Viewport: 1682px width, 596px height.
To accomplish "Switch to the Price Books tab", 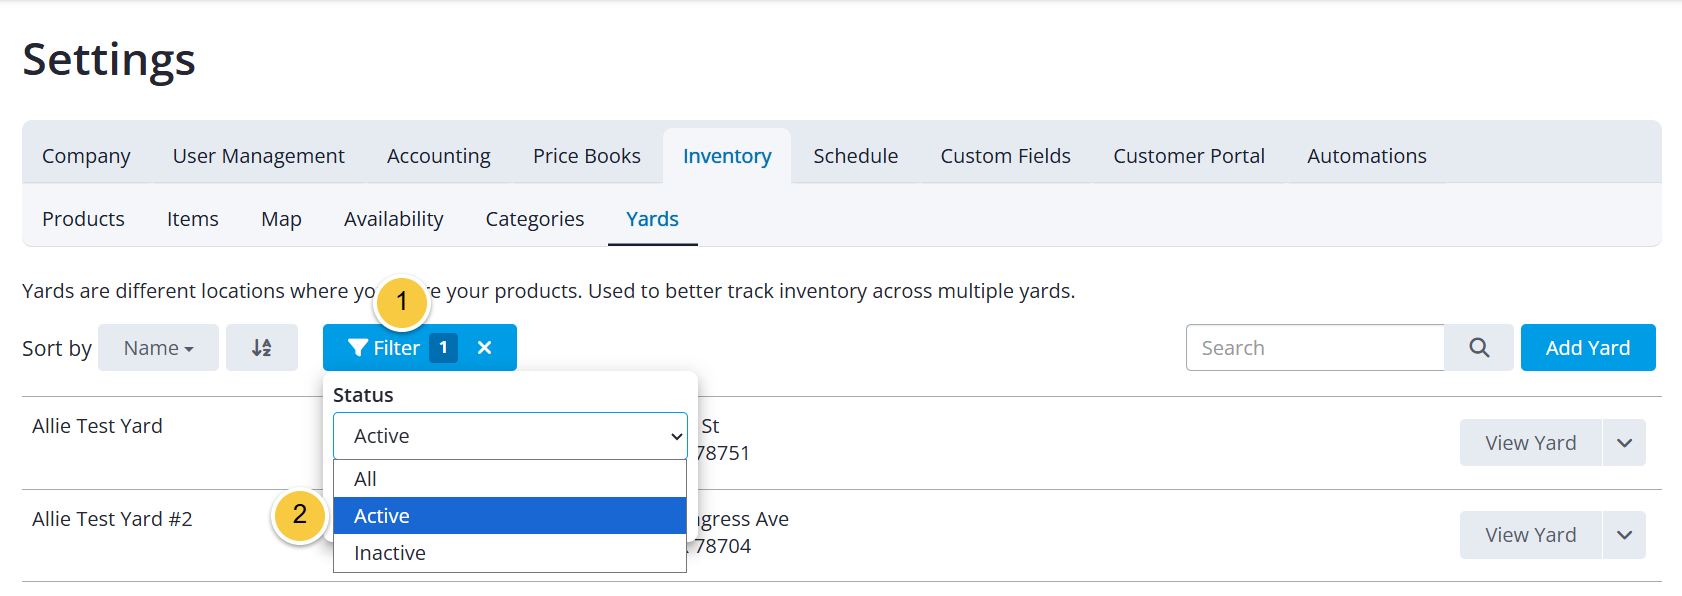I will coord(587,156).
